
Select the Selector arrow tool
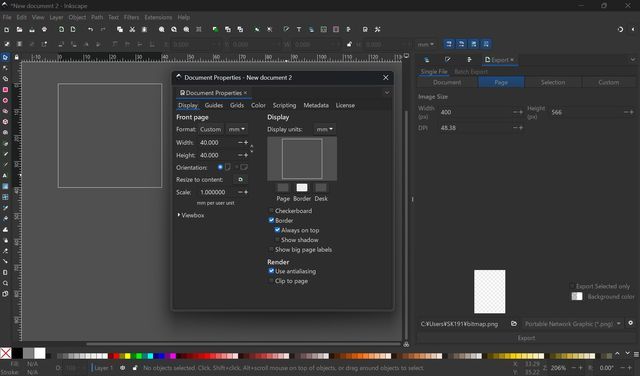5,58
